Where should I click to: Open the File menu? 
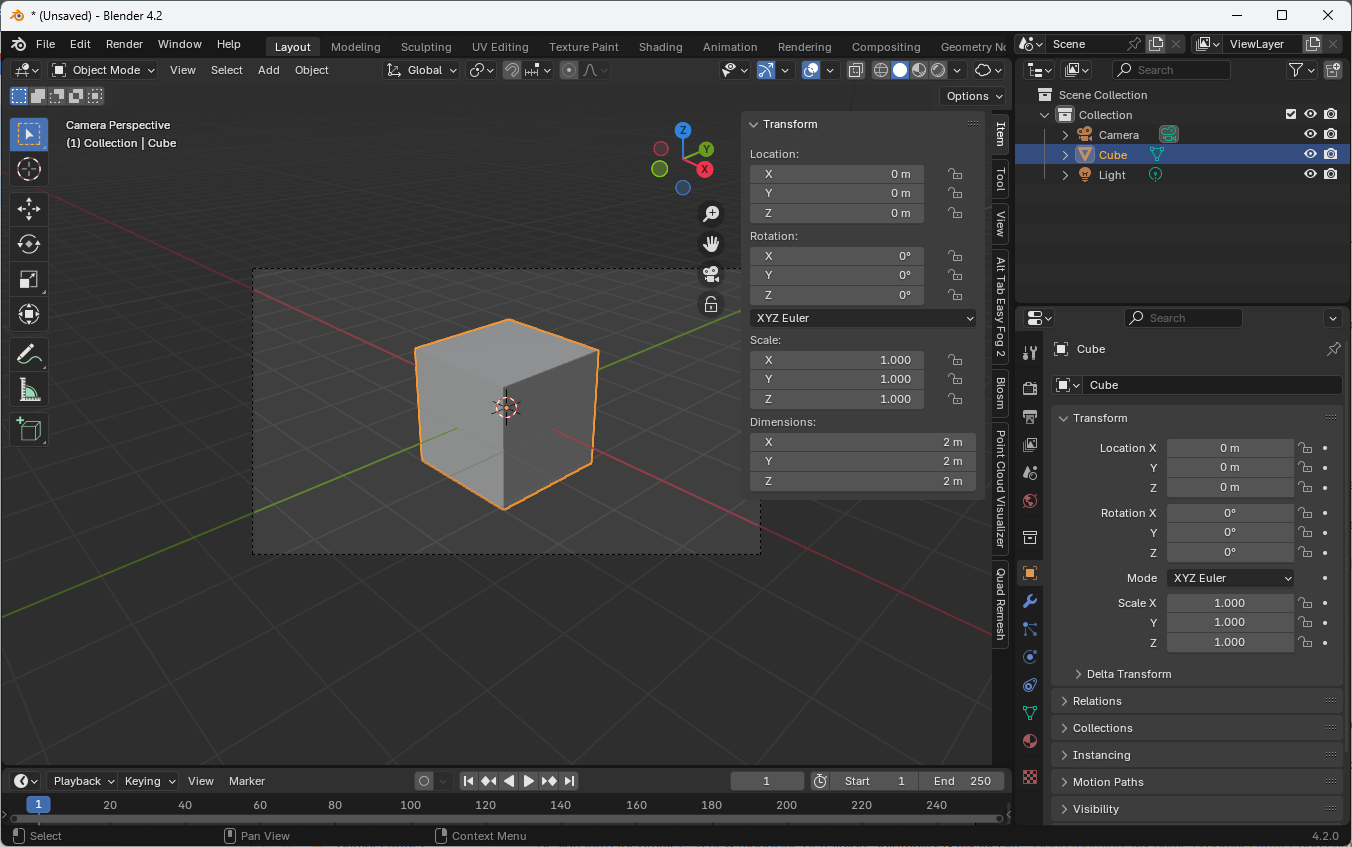46,45
